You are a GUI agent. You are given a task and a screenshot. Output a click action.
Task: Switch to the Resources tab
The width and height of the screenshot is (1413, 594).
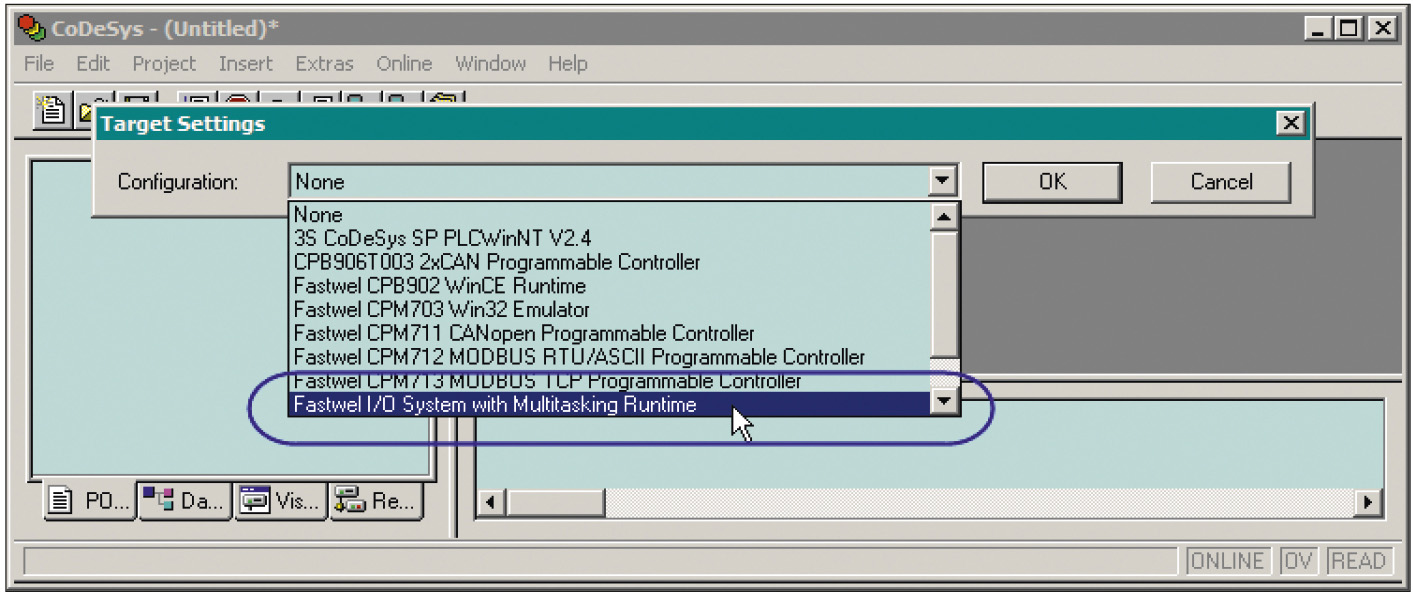(x=375, y=502)
